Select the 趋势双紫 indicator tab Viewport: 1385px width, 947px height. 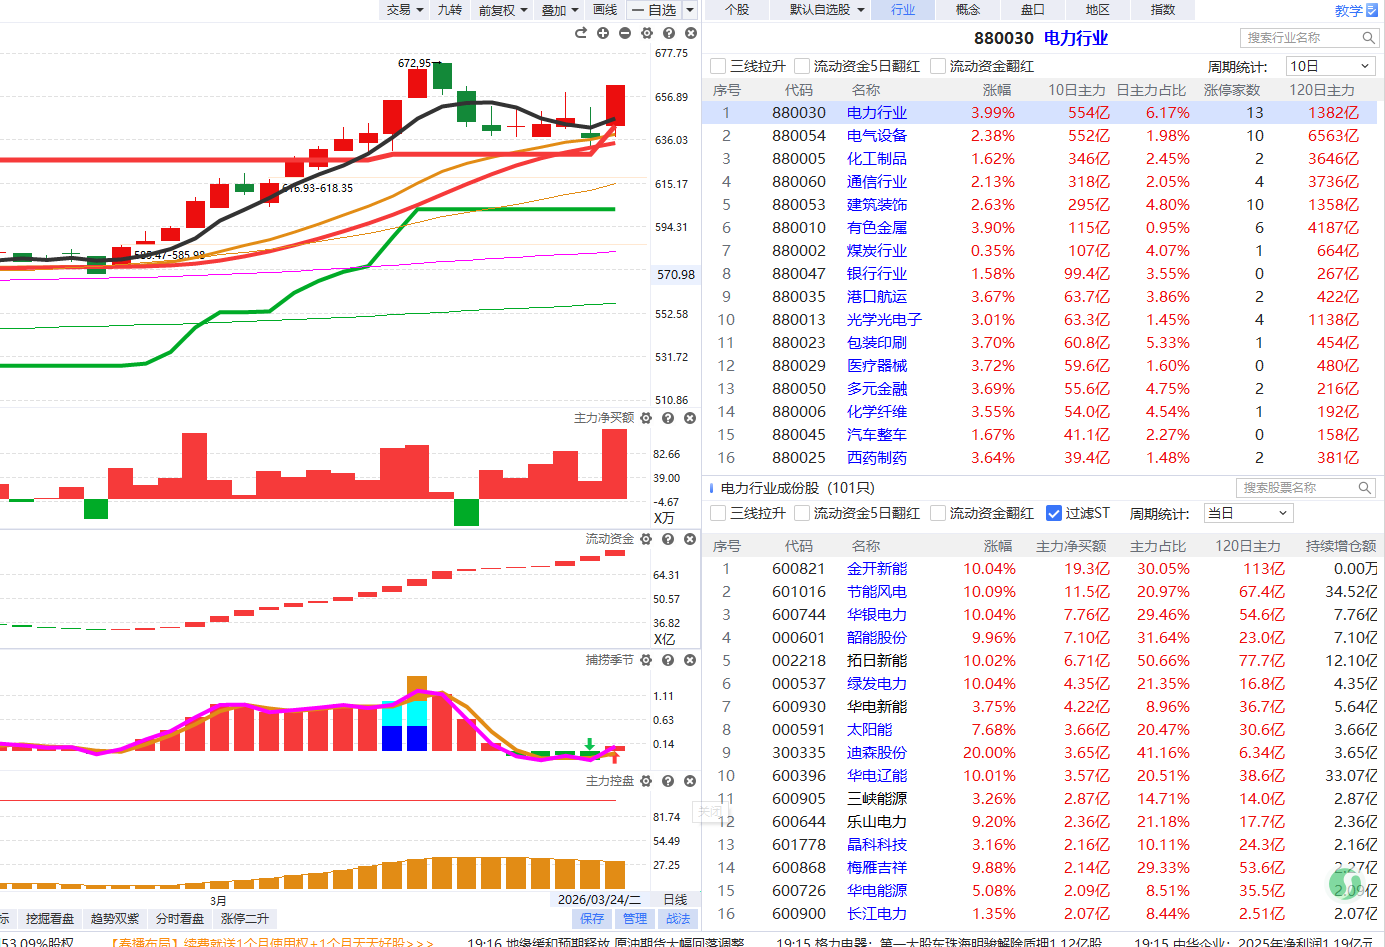[x=115, y=918]
